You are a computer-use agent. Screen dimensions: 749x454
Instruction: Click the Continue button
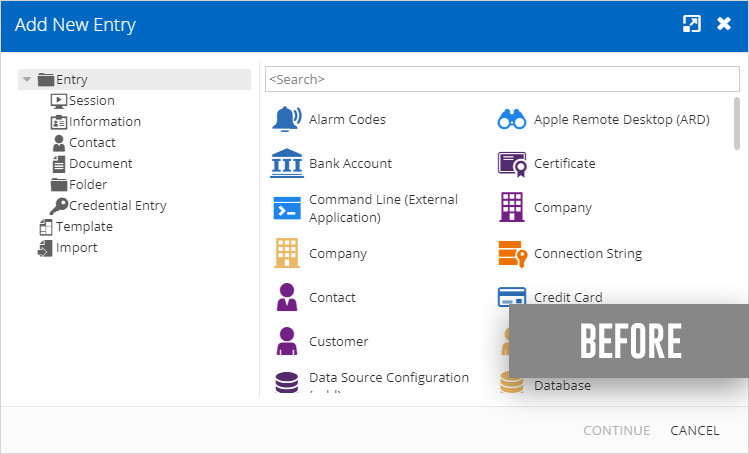click(x=616, y=430)
